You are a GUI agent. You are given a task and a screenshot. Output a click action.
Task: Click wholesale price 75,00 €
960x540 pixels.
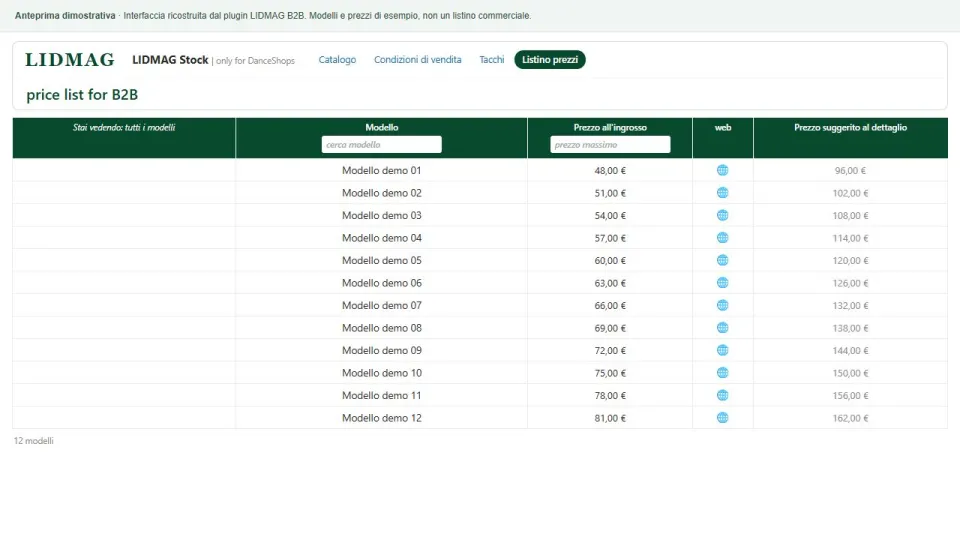tap(610, 373)
